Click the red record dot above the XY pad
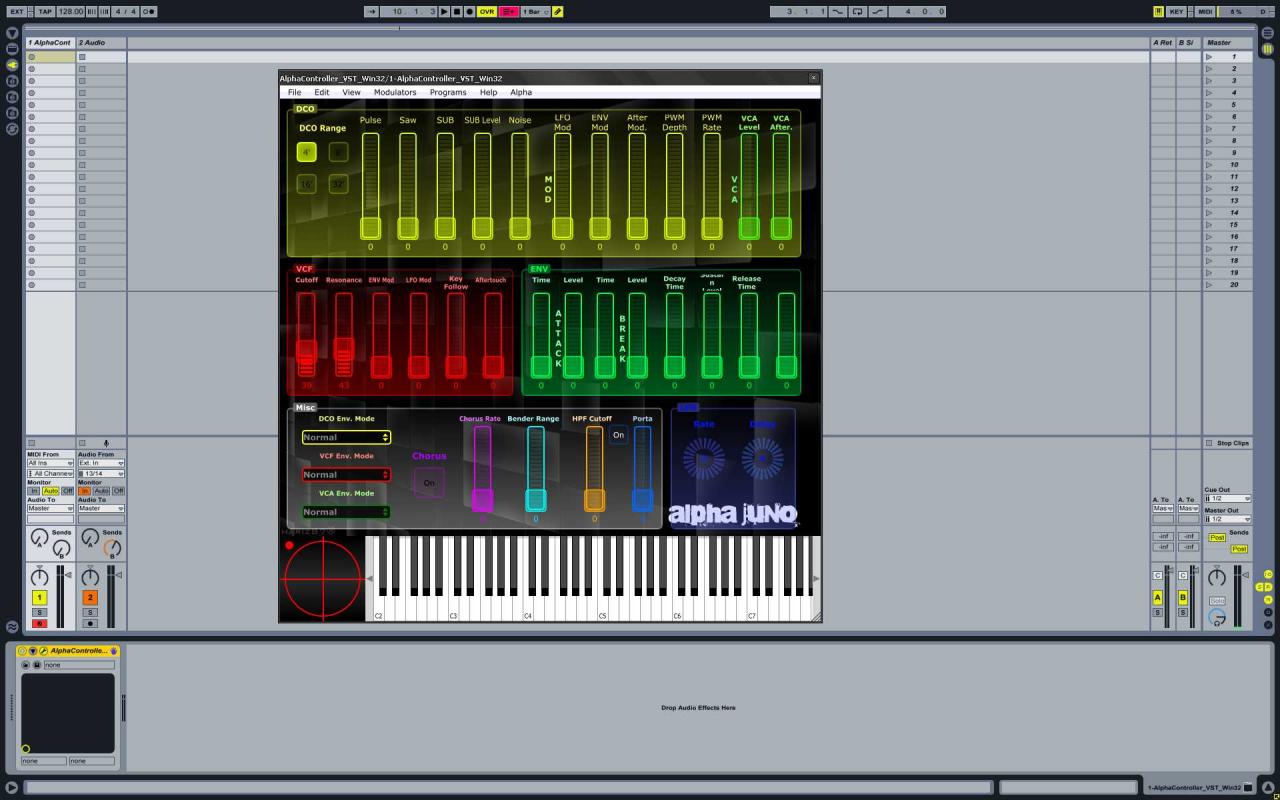The width and height of the screenshot is (1280, 800). 289,545
